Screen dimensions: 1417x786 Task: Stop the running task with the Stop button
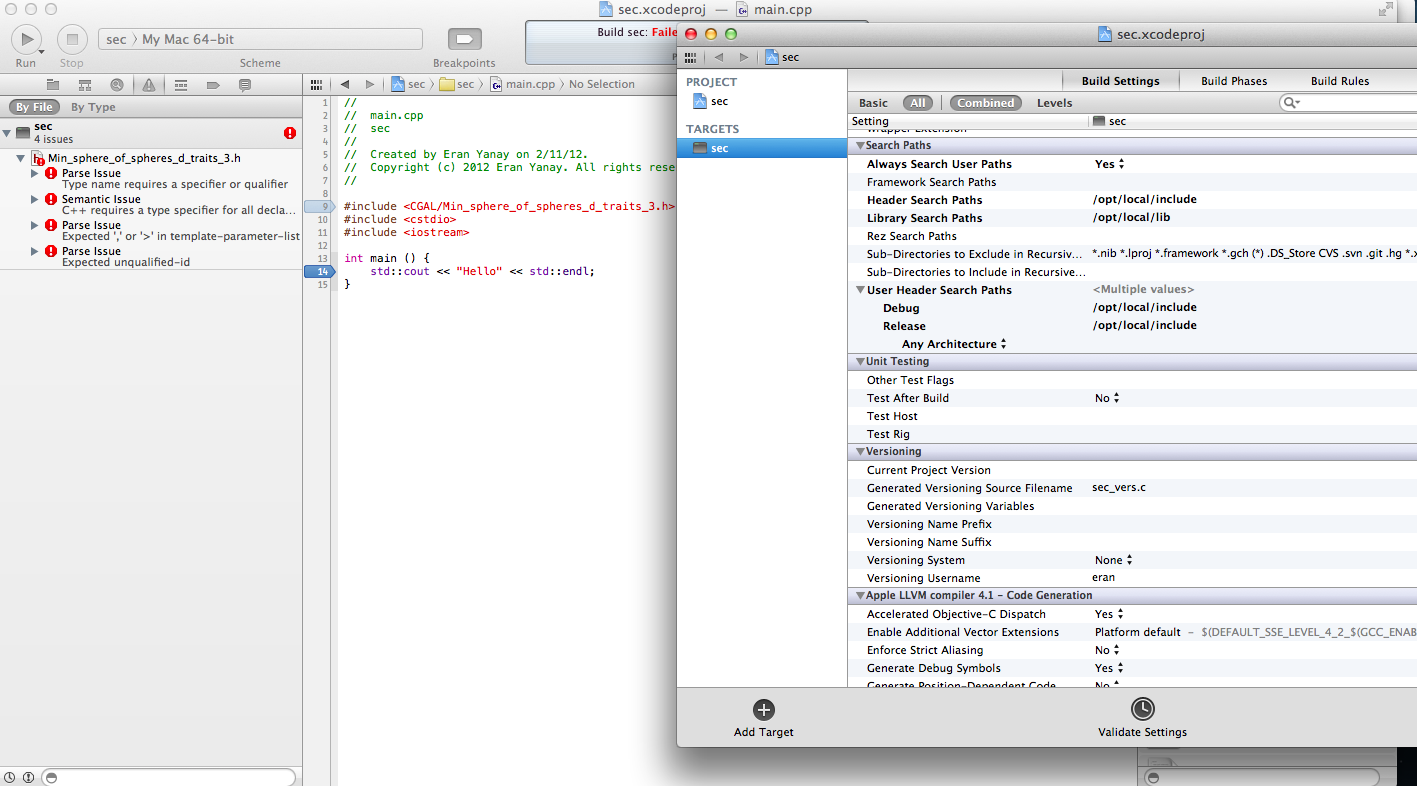pos(72,39)
